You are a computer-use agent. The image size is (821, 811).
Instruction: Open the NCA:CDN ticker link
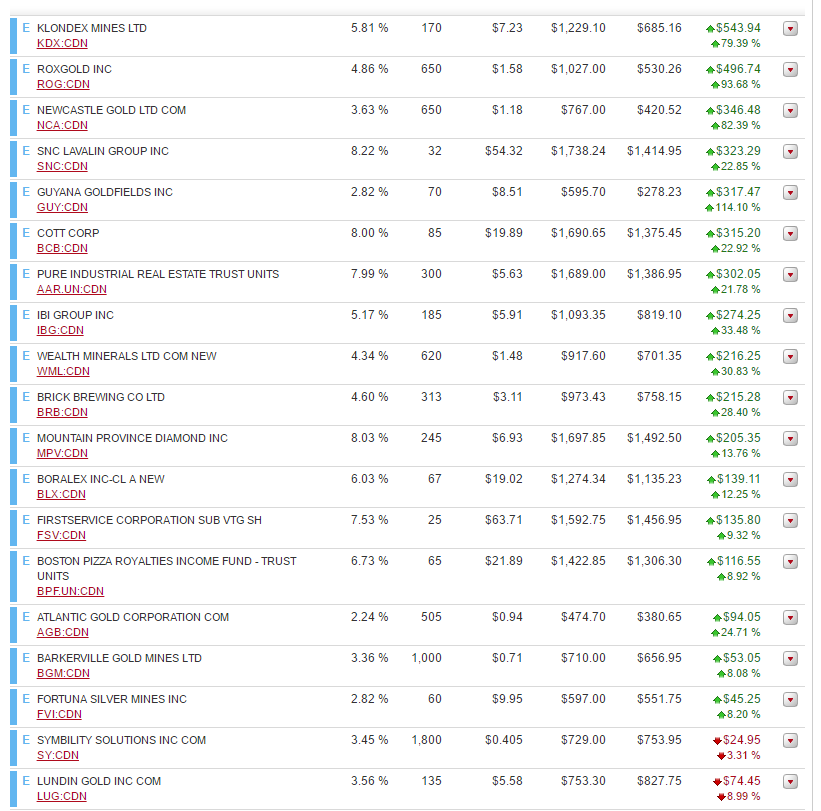click(x=62, y=126)
